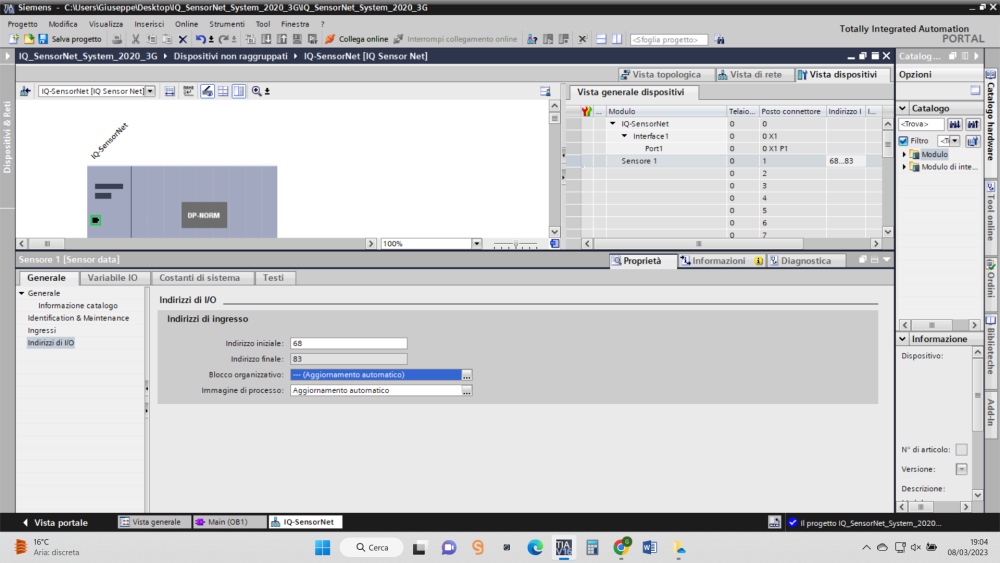Click the Salva progetto save icon
The height and width of the screenshot is (563, 1000).
coord(43,39)
